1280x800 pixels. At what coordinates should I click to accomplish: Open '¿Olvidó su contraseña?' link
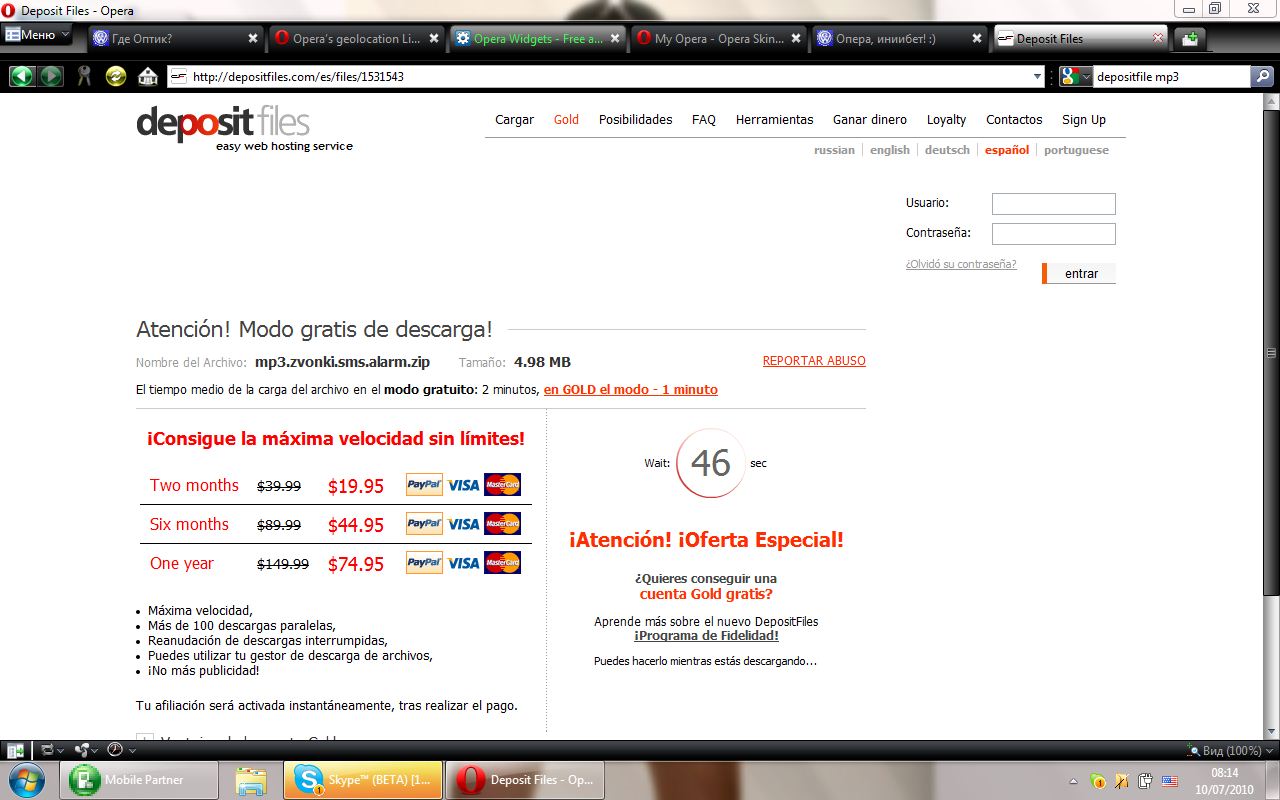click(961, 264)
